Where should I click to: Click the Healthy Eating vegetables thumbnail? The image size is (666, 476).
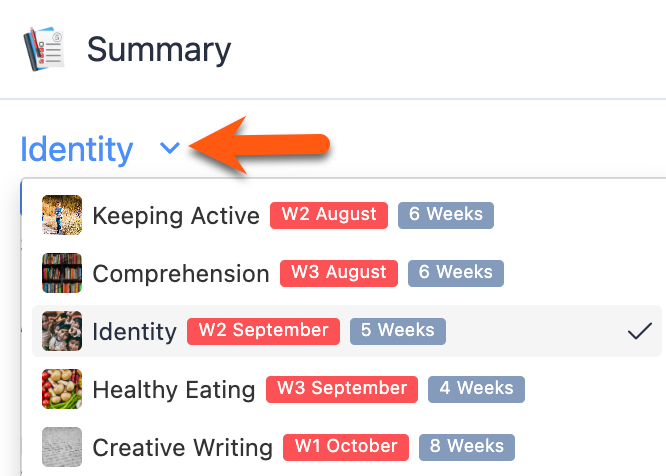pyautogui.click(x=62, y=389)
